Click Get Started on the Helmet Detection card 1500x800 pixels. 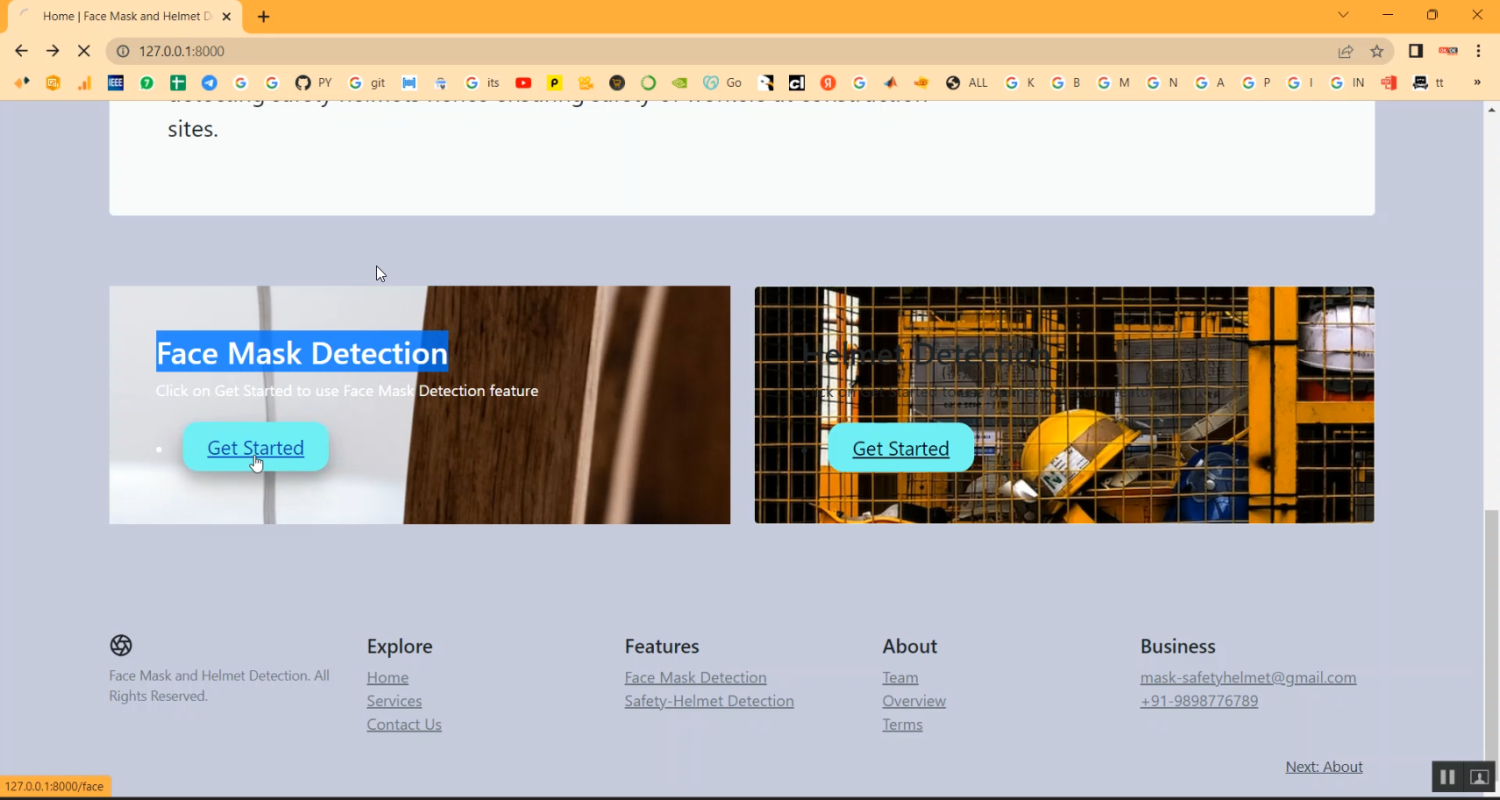900,449
